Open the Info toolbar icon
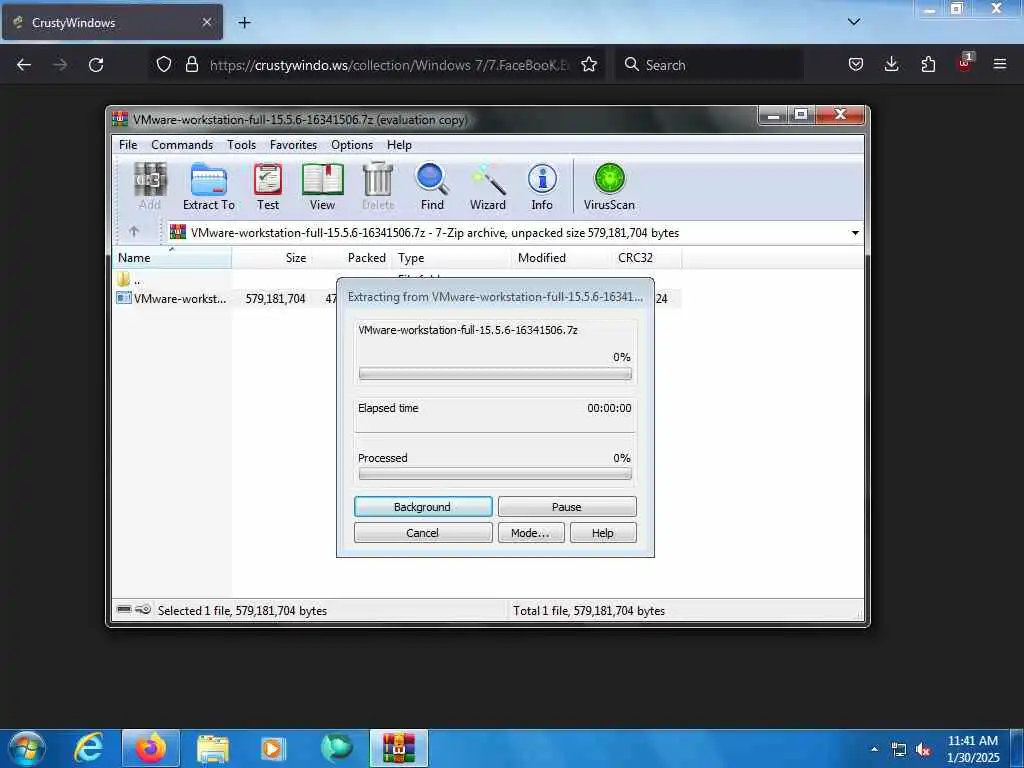 [542, 187]
